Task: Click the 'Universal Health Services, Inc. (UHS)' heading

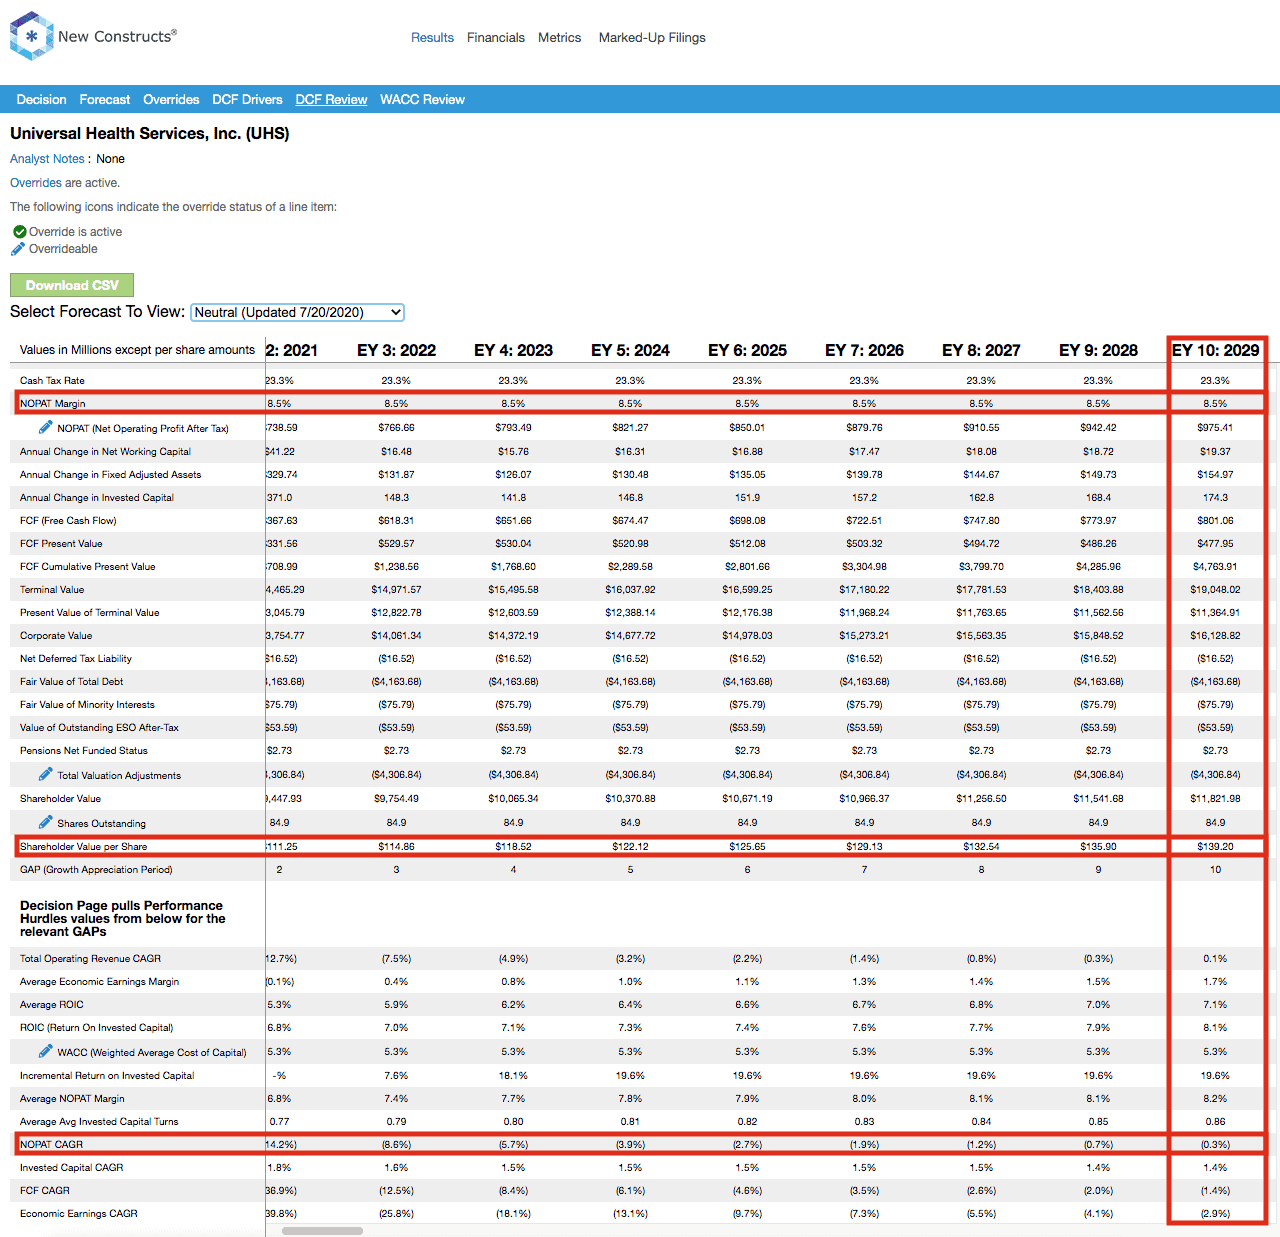Action: click(150, 133)
